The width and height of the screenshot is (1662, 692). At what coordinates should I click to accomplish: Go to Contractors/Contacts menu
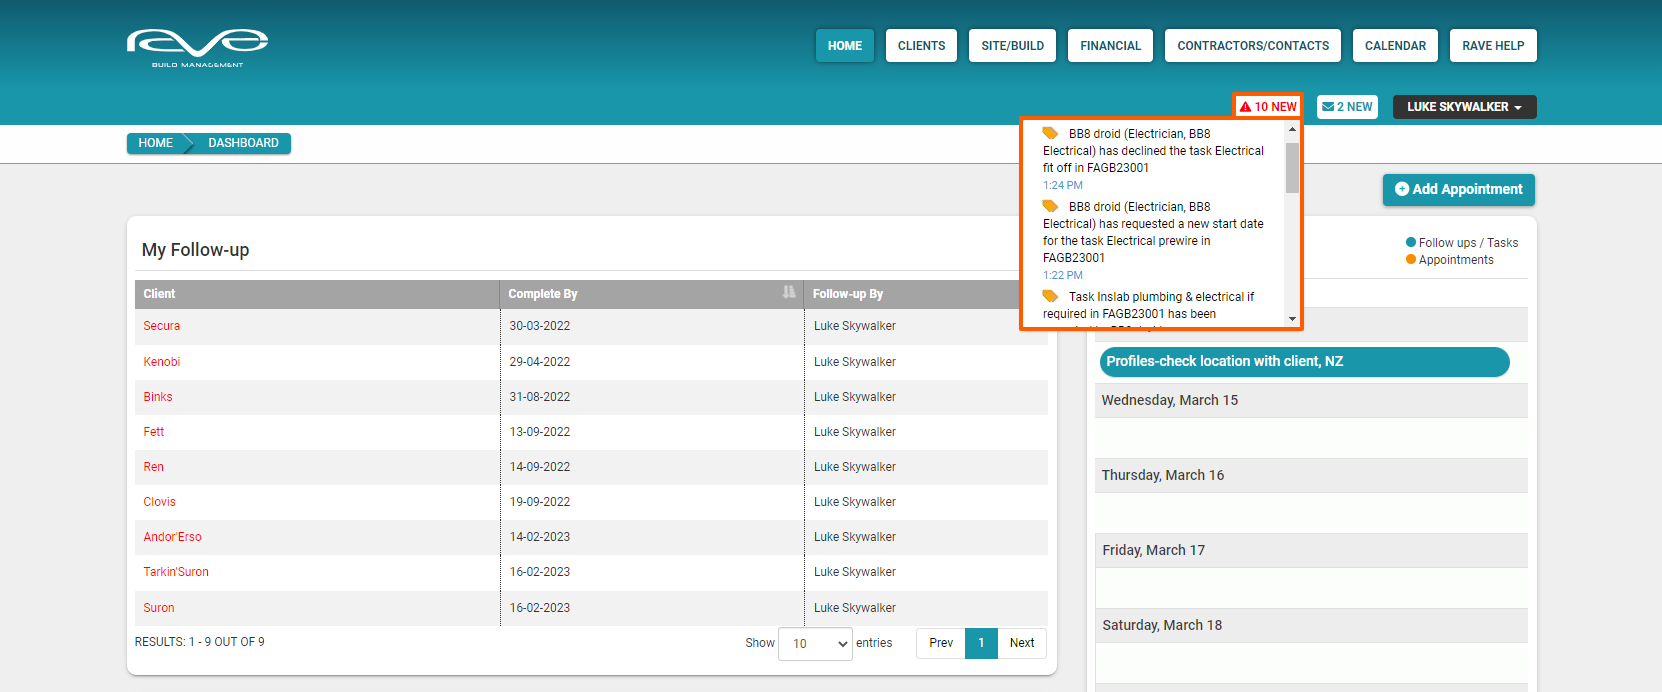[x=1253, y=46]
